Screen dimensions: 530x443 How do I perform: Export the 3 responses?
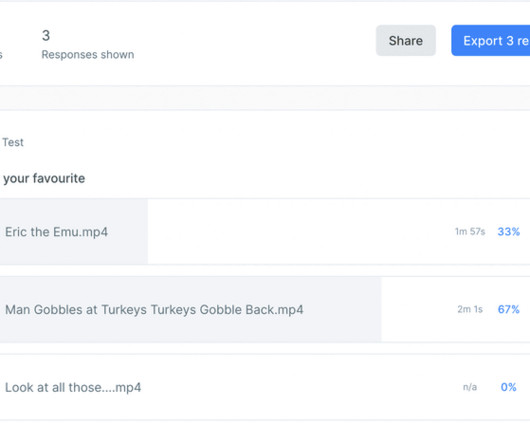click(x=491, y=41)
